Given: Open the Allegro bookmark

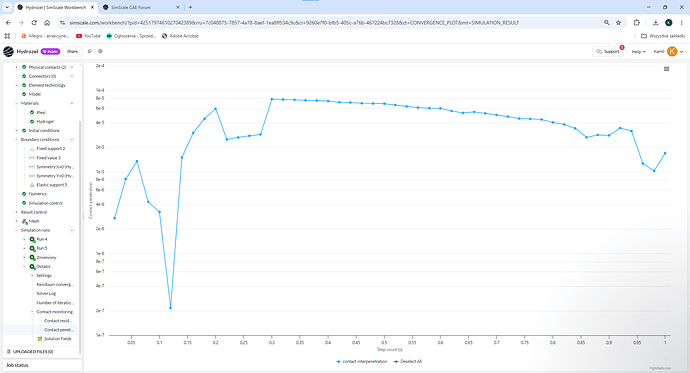Looking at the screenshot, I should tap(45, 36).
